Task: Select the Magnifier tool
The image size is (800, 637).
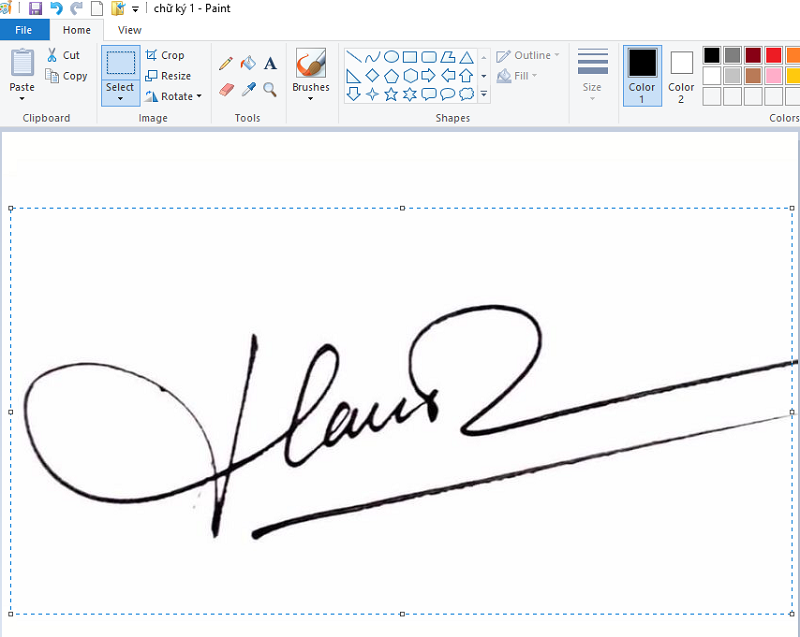Action: pyautogui.click(x=270, y=90)
